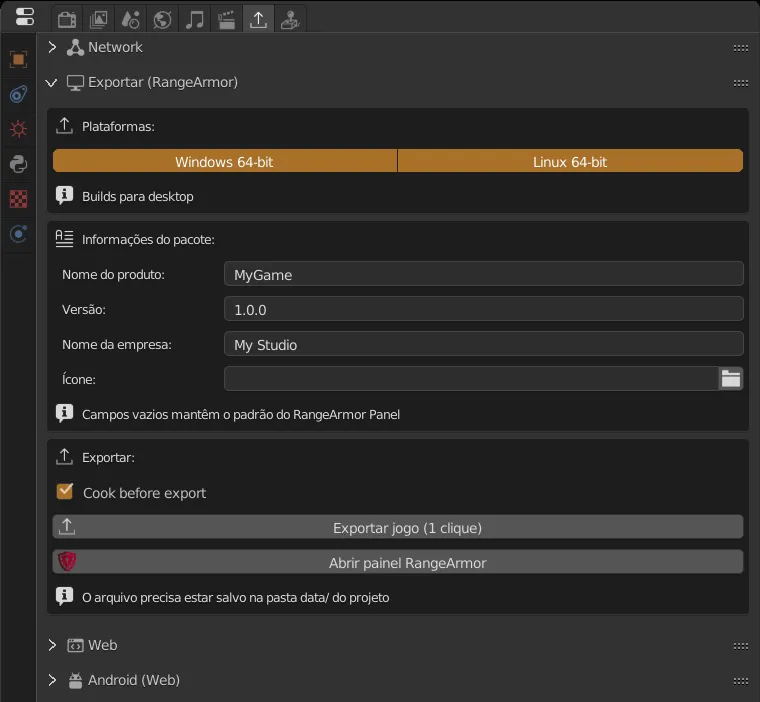Screen dimensions: 760x702
Task: Select the clapperboard tab icon
Action: (x=226, y=20)
